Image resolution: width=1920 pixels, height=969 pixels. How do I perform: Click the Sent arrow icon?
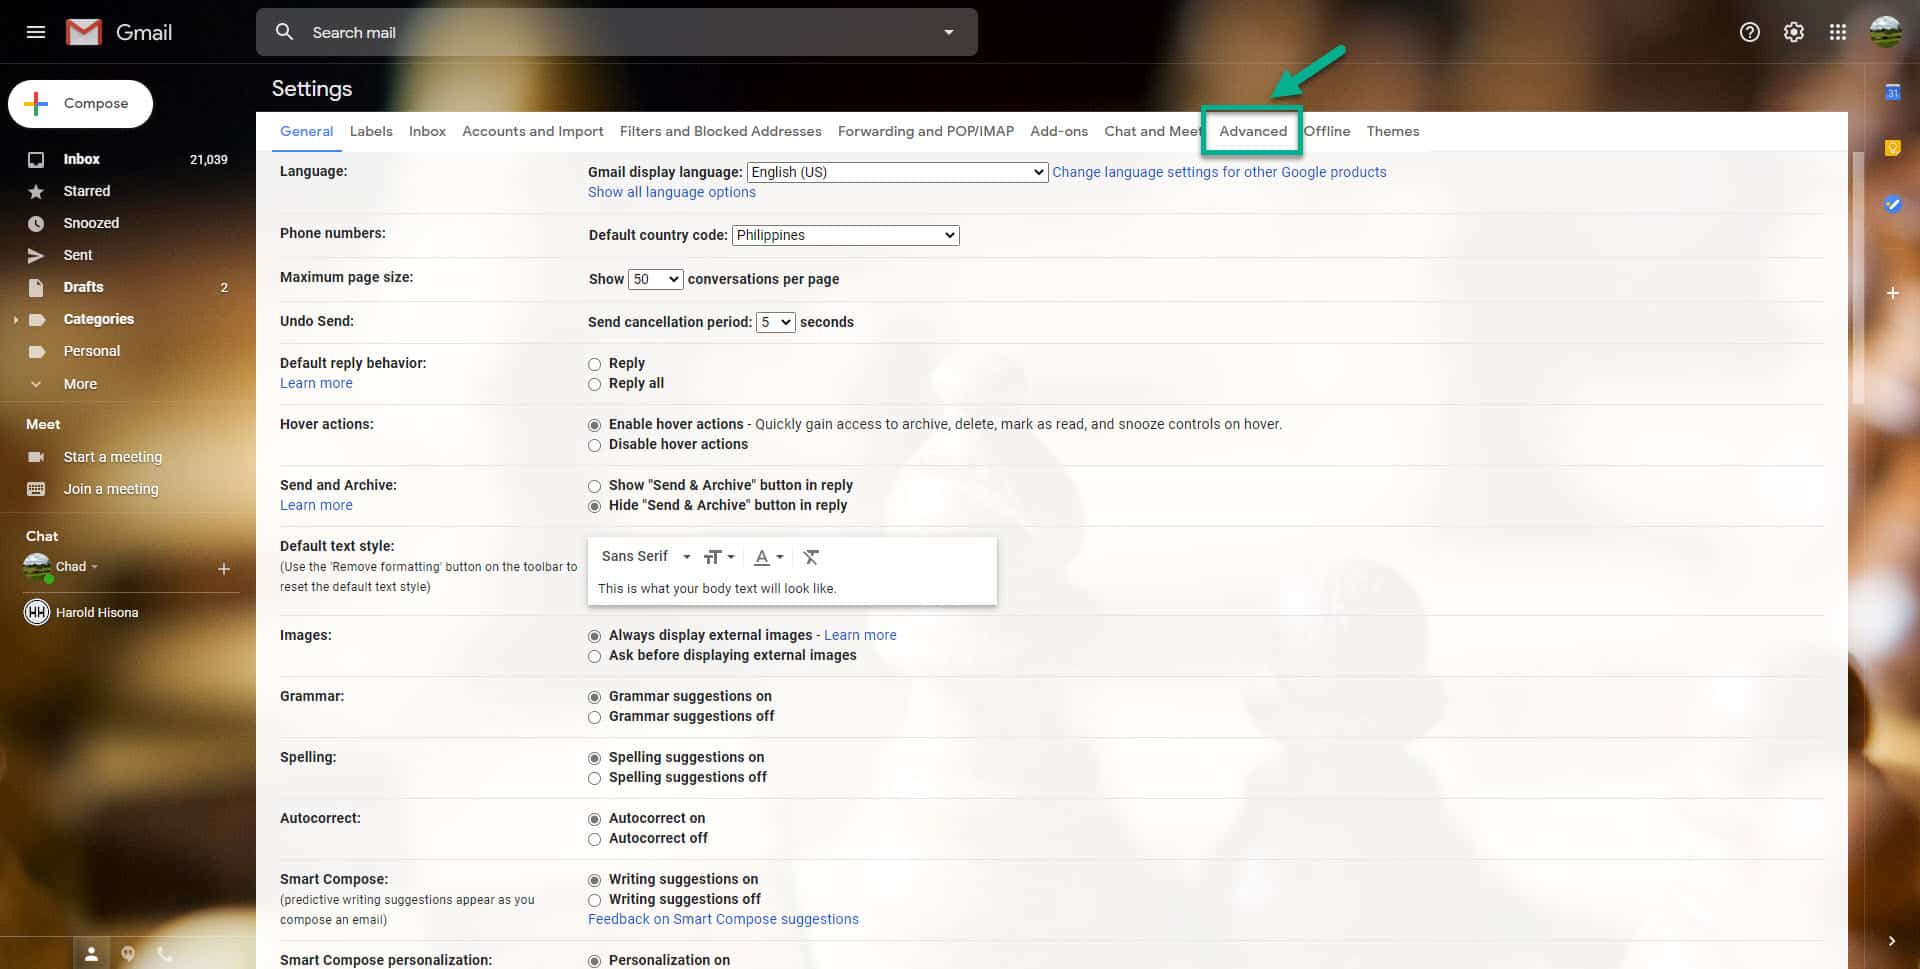tap(36, 255)
